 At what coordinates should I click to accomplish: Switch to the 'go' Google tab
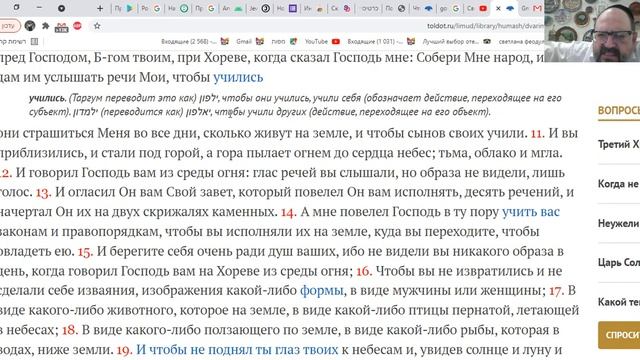(450, 8)
